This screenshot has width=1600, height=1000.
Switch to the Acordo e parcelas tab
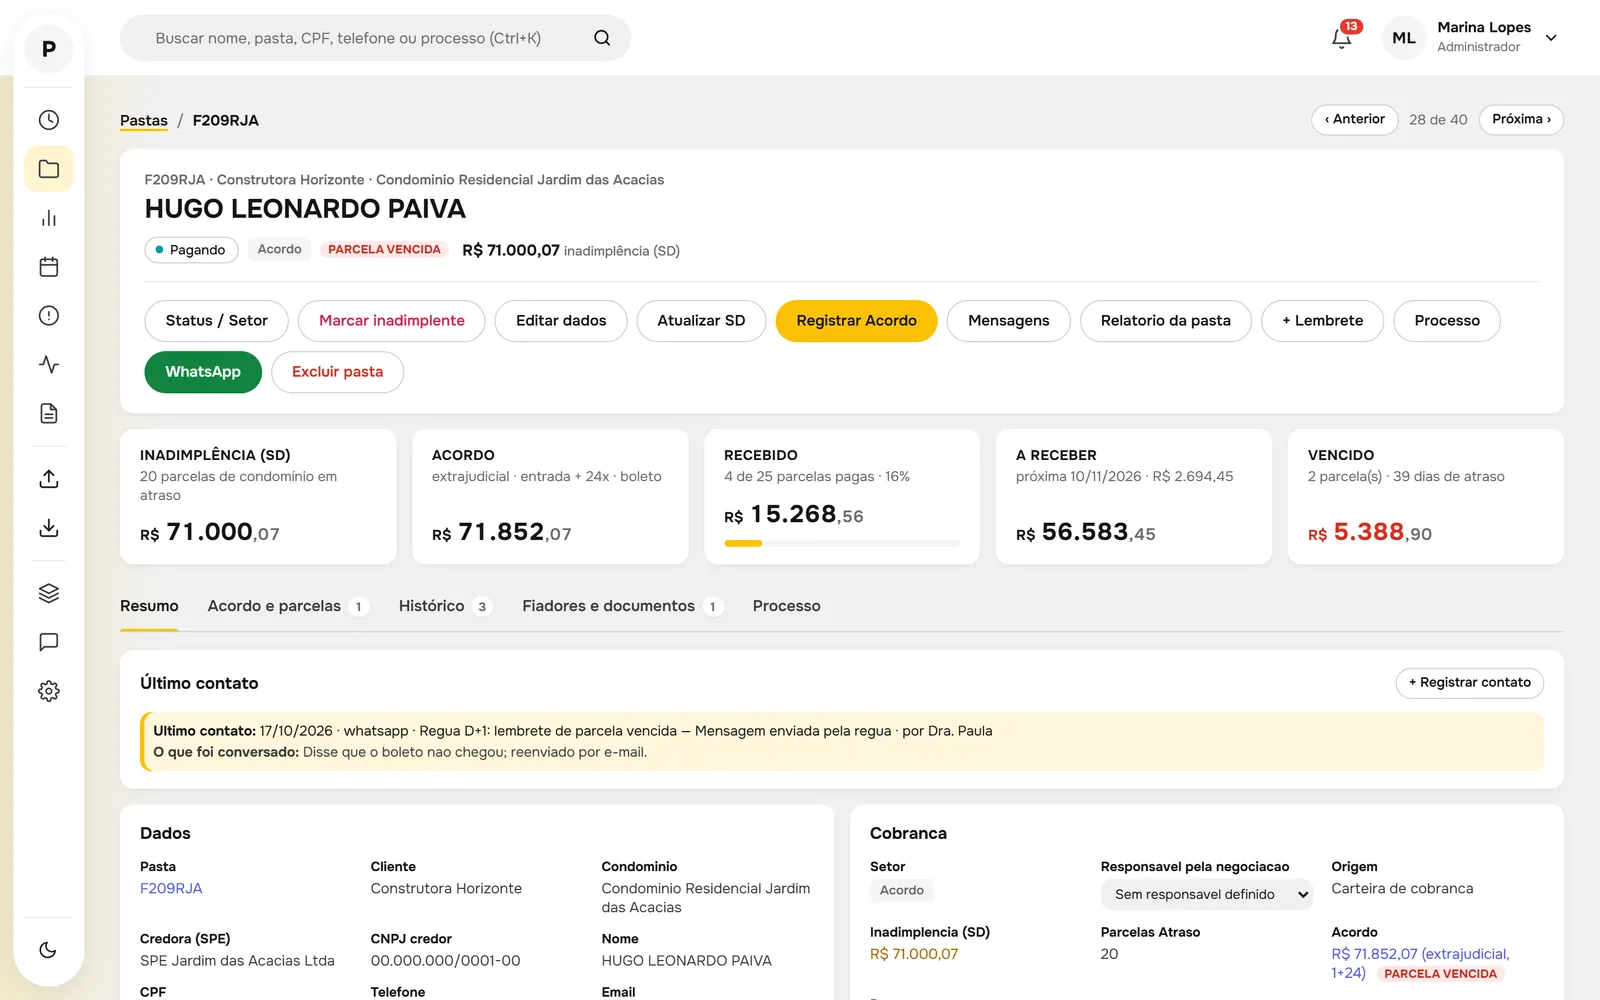point(288,606)
